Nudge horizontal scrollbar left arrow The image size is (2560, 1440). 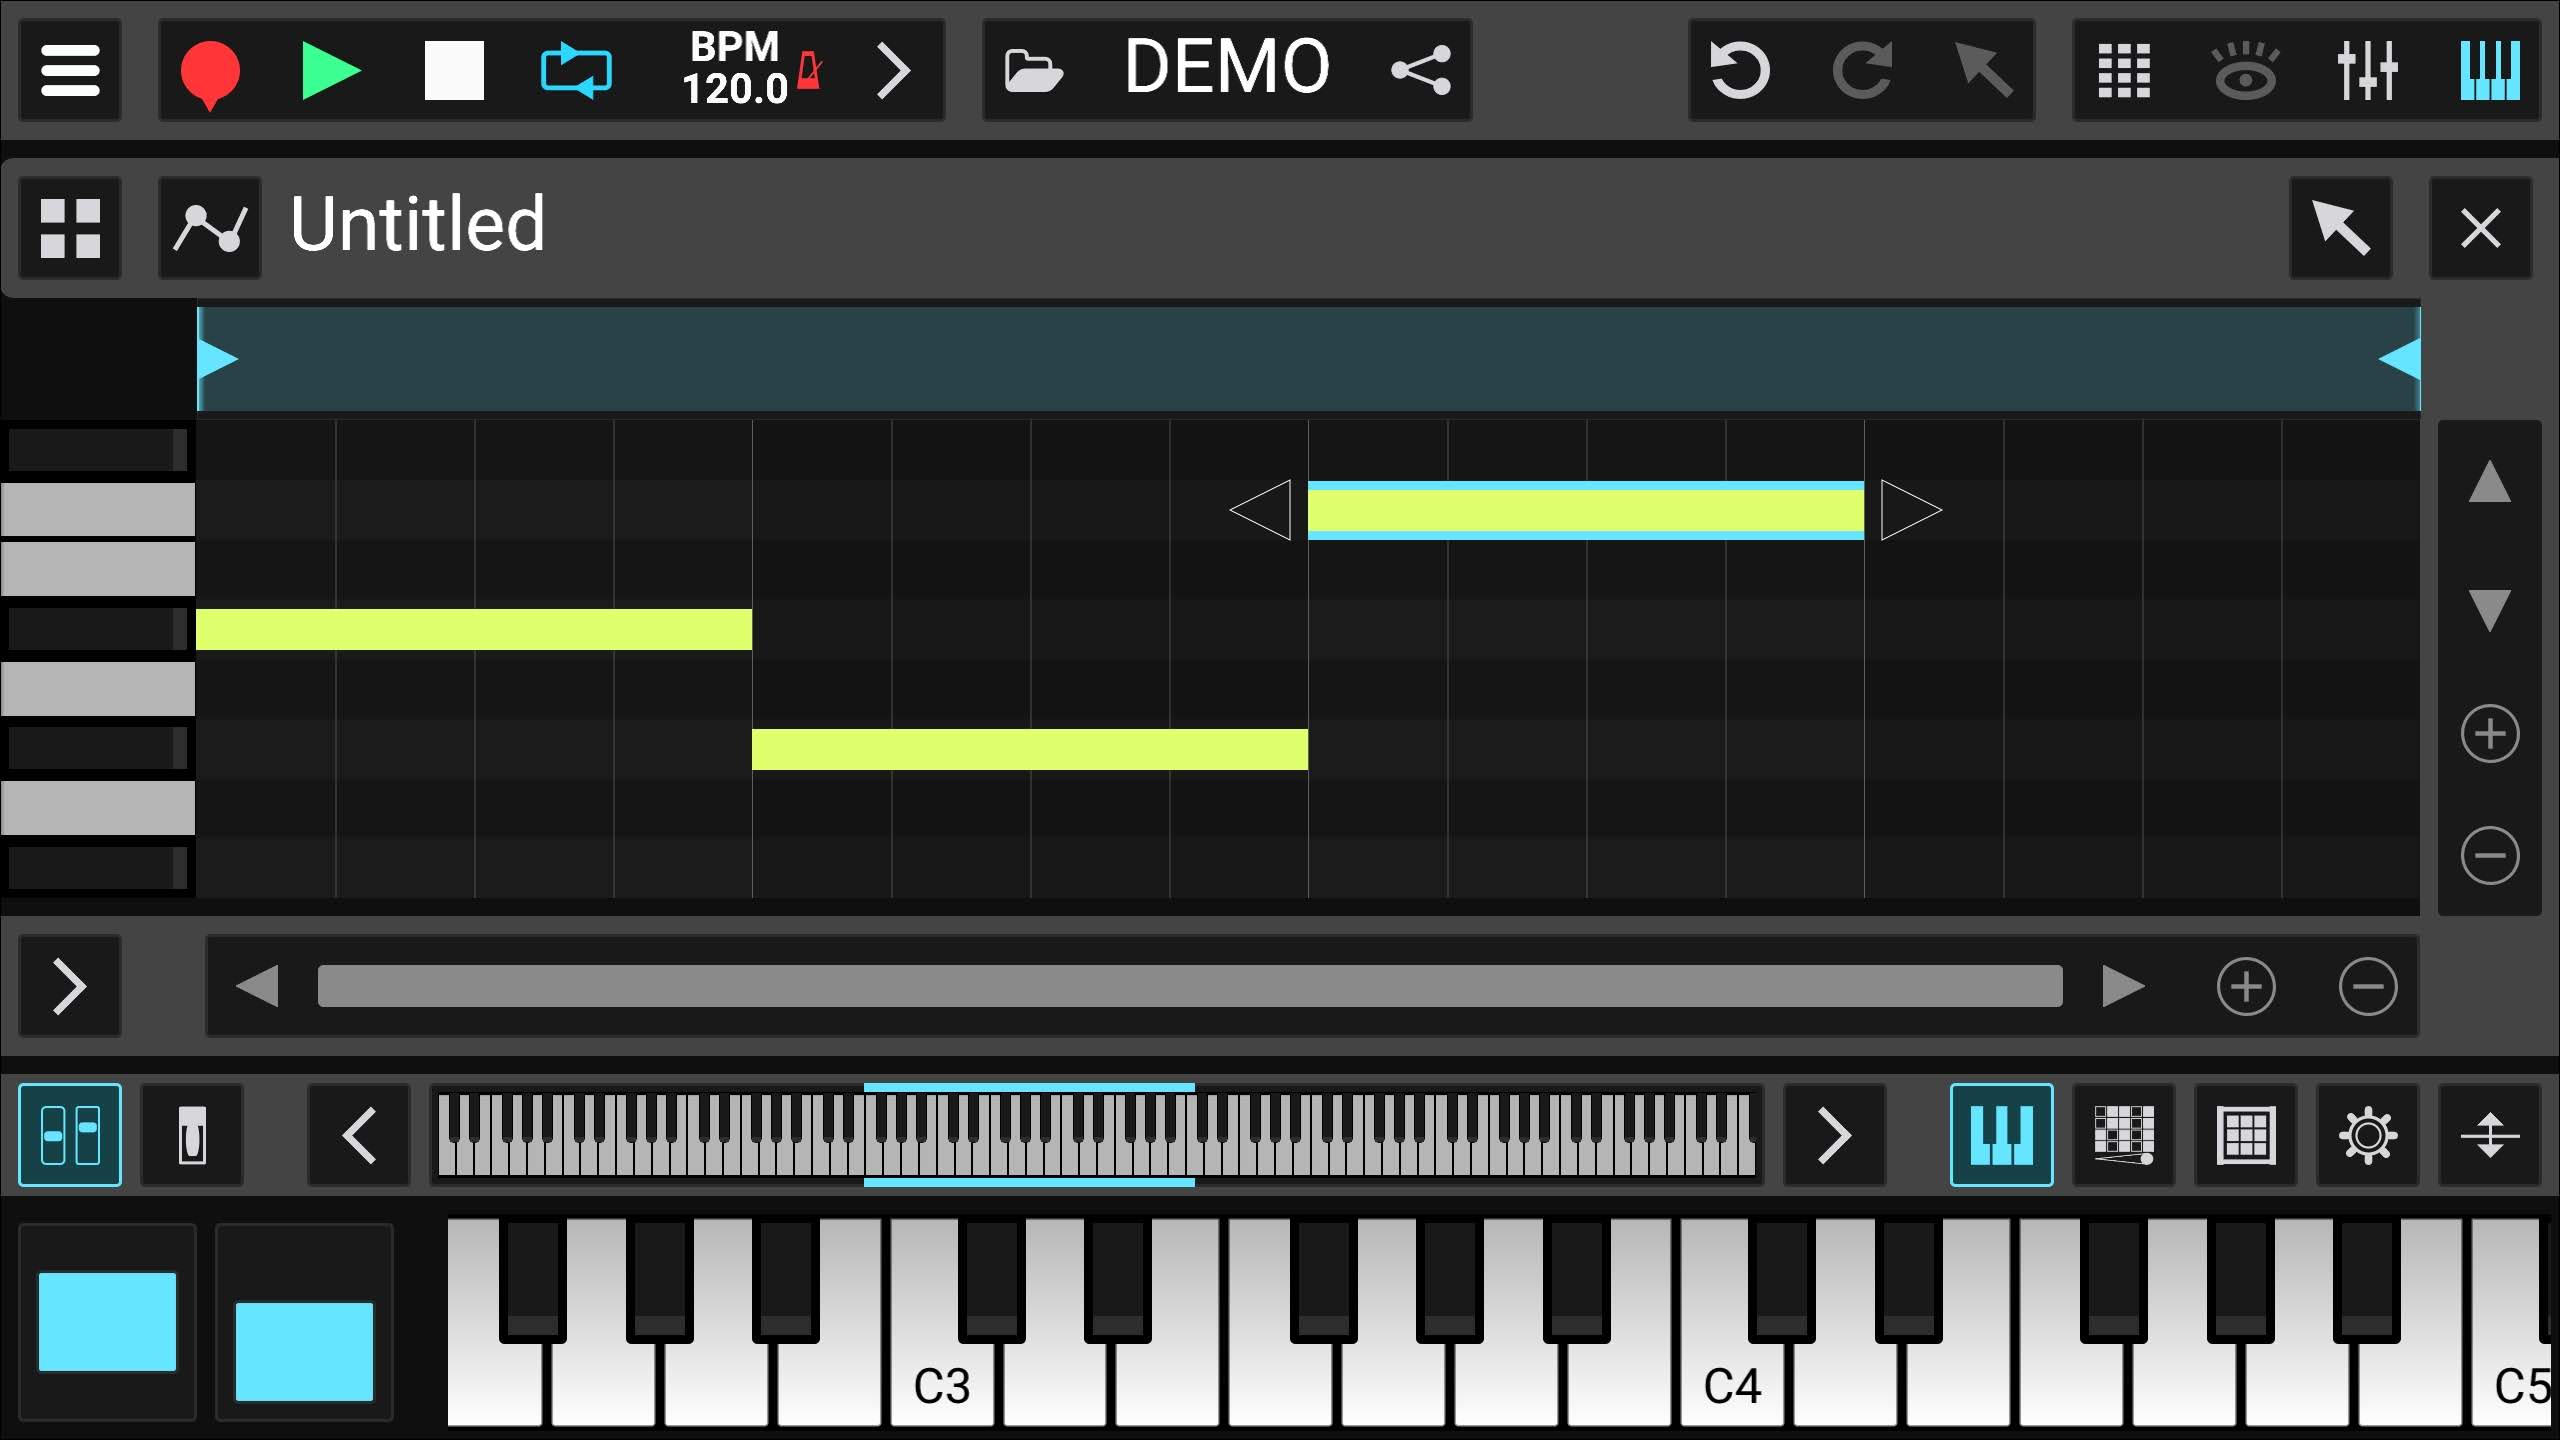(257, 987)
